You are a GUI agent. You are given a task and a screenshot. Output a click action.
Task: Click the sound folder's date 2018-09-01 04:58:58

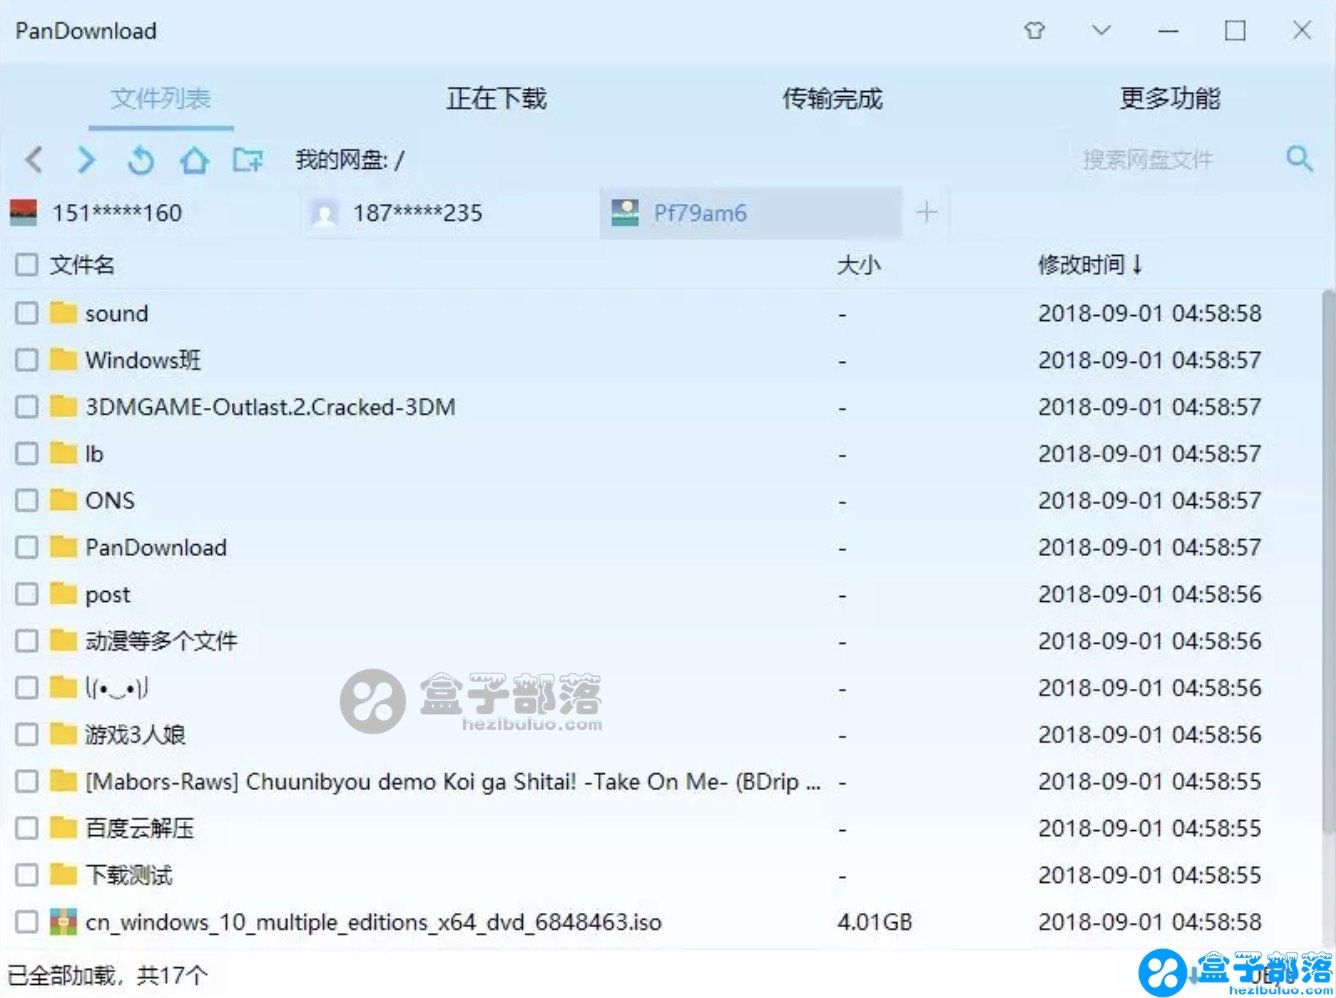[1150, 313]
